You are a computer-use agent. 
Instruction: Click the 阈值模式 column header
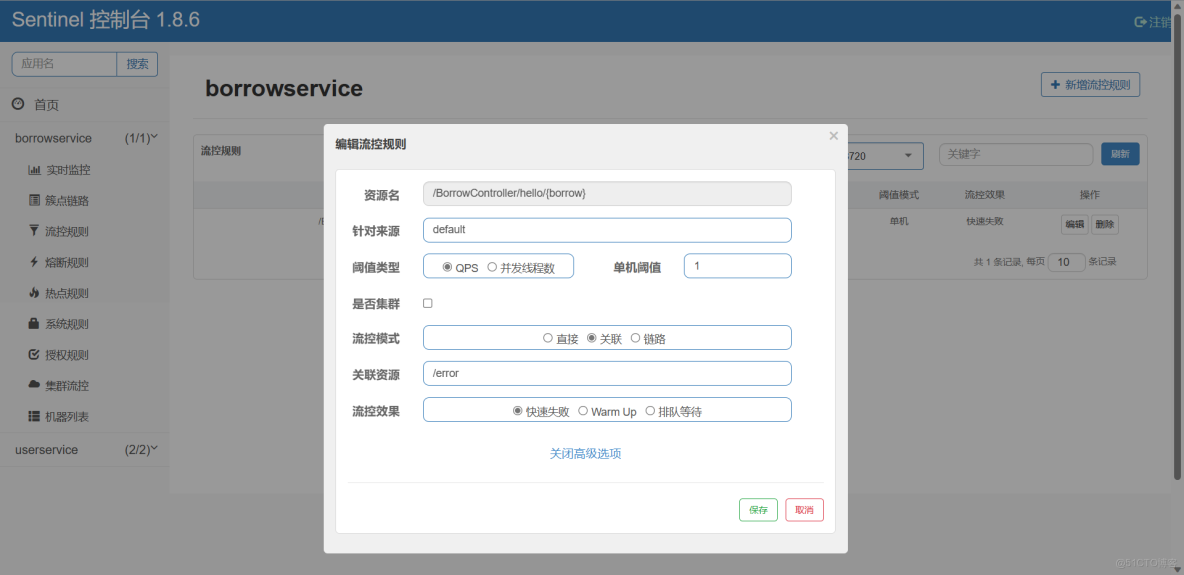coord(899,195)
